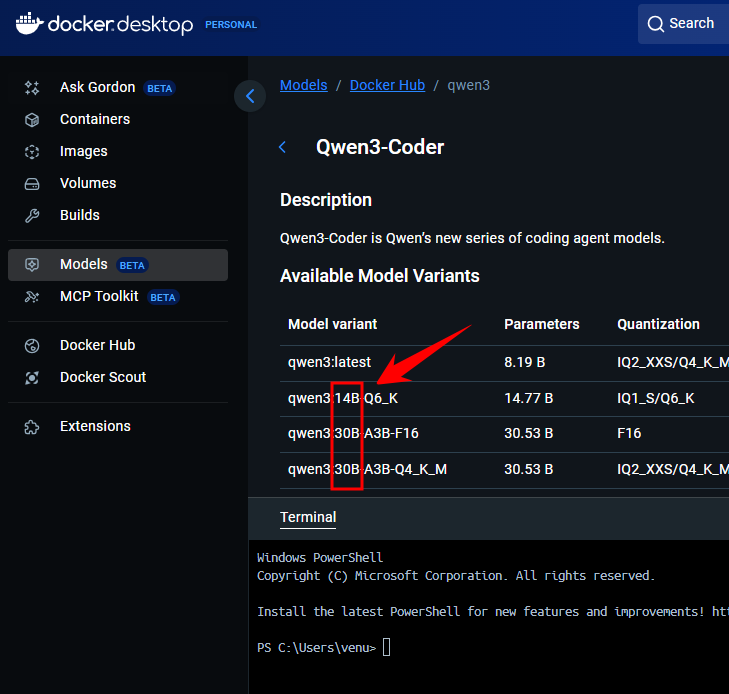
Task: Click the Containers cube icon
Action: [x=32, y=119]
